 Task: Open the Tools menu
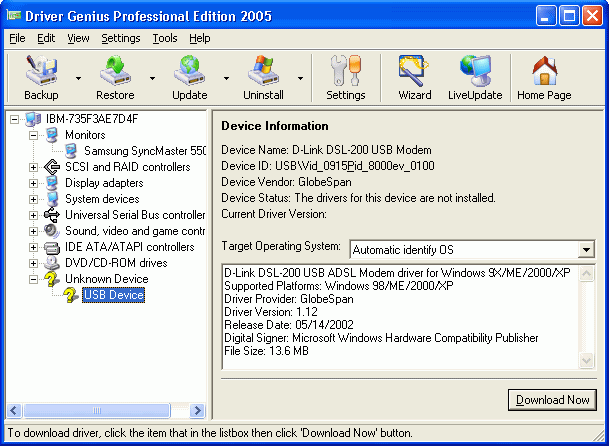[165, 38]
